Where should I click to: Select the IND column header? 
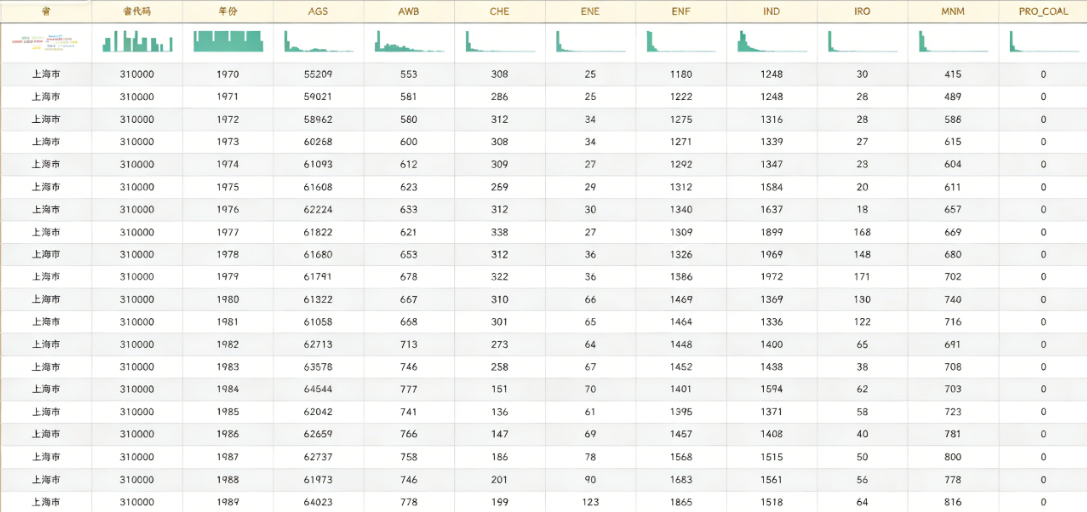pos(772,11)
